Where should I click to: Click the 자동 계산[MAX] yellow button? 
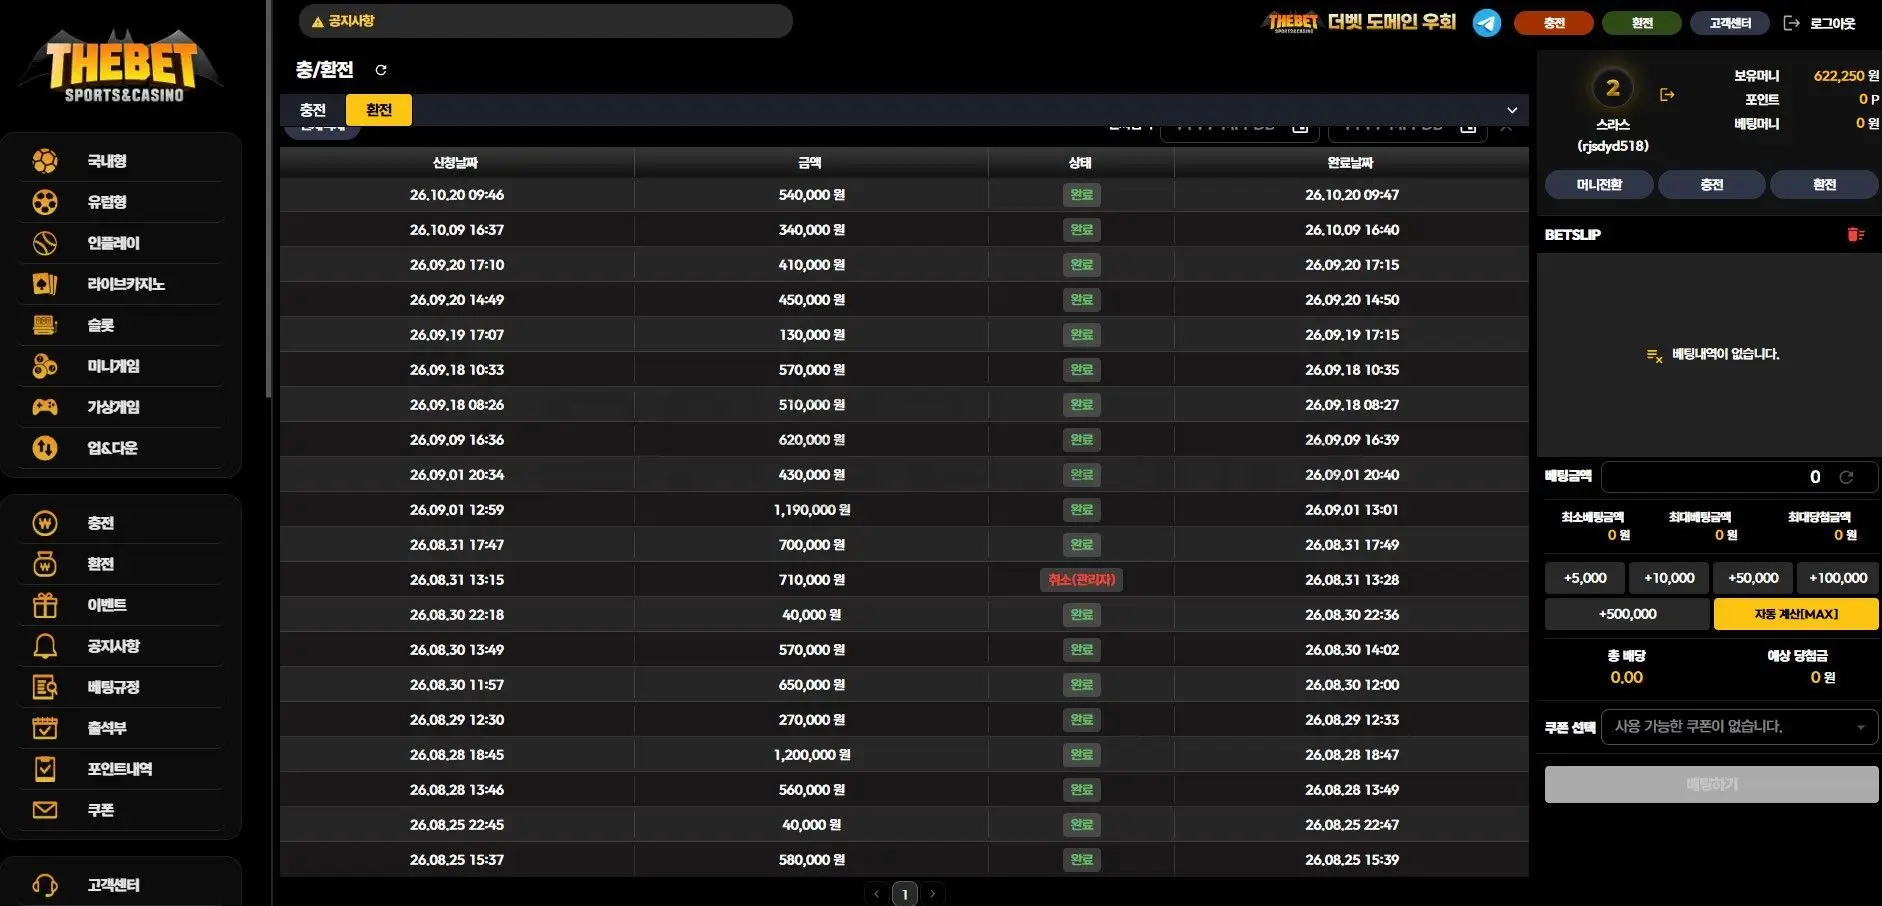point(1796,614)
